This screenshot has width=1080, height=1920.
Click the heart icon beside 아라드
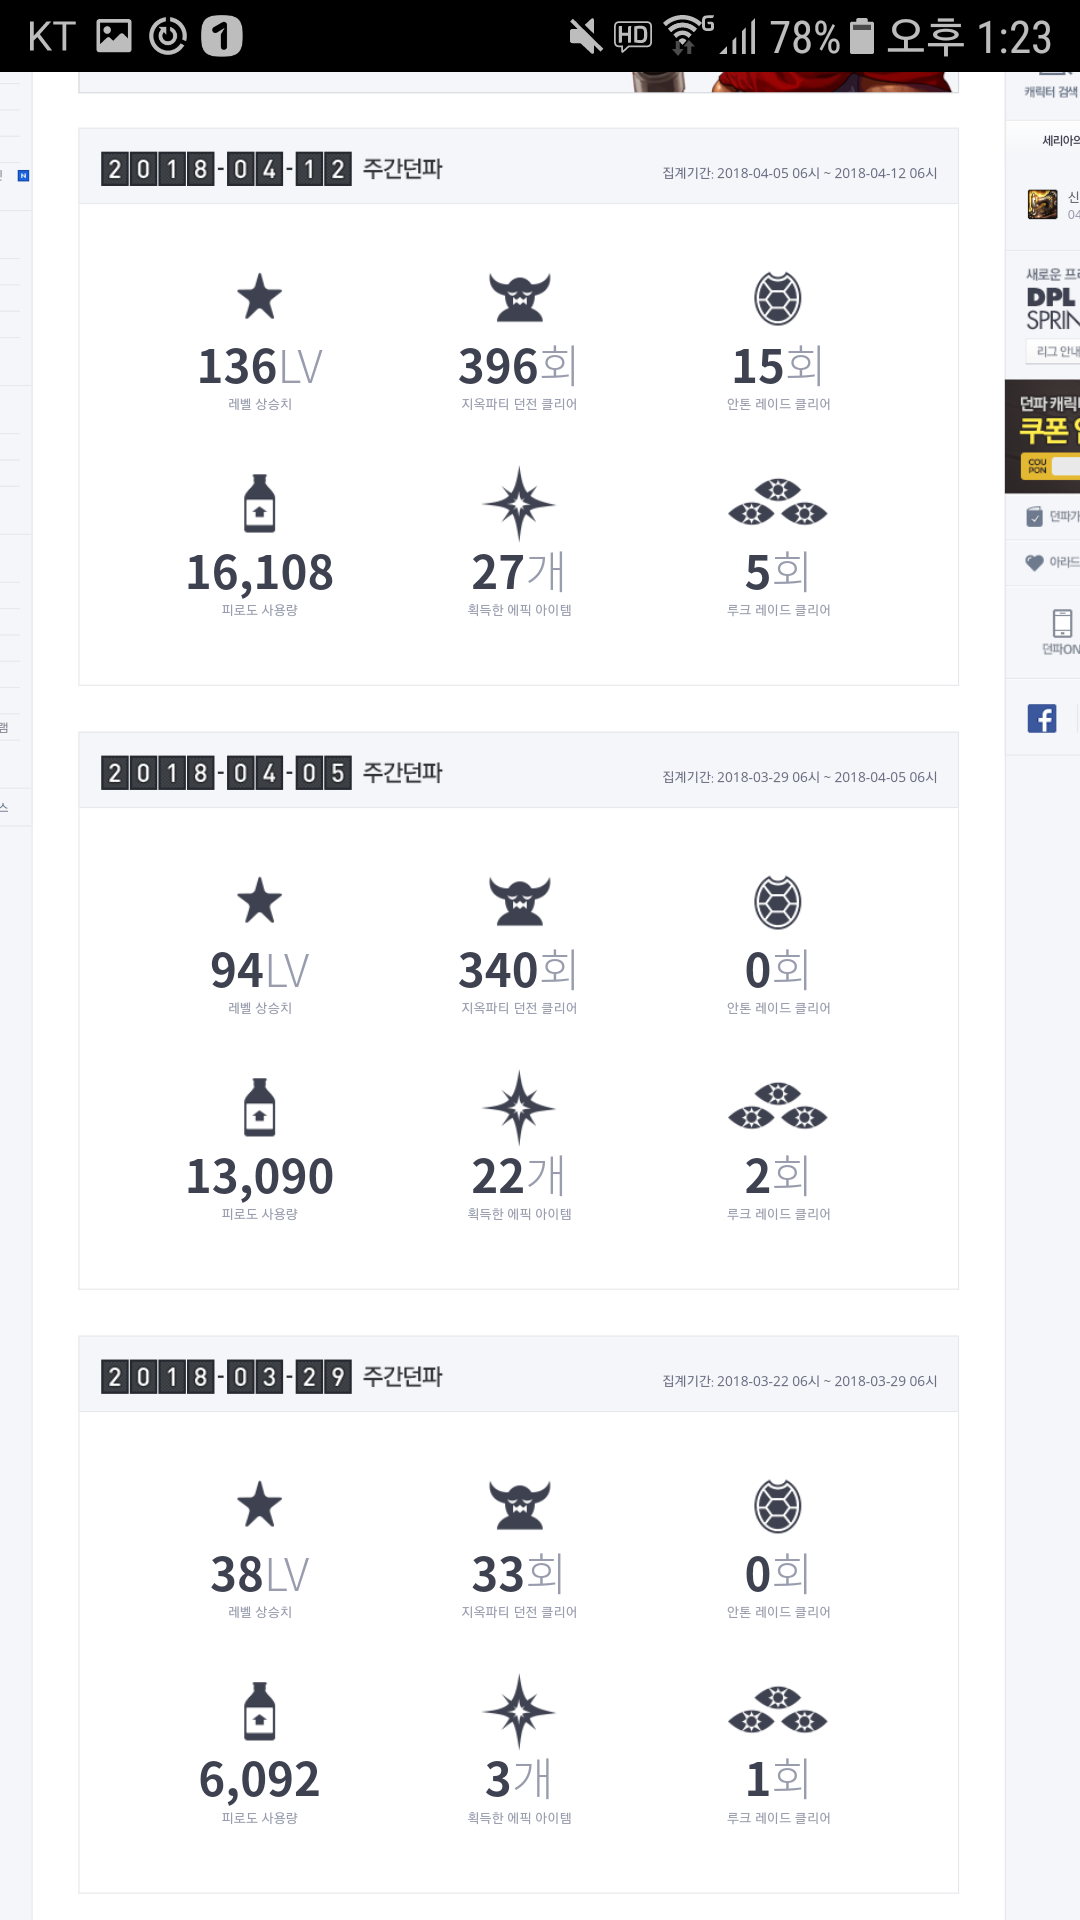[x=1035, y=562]
